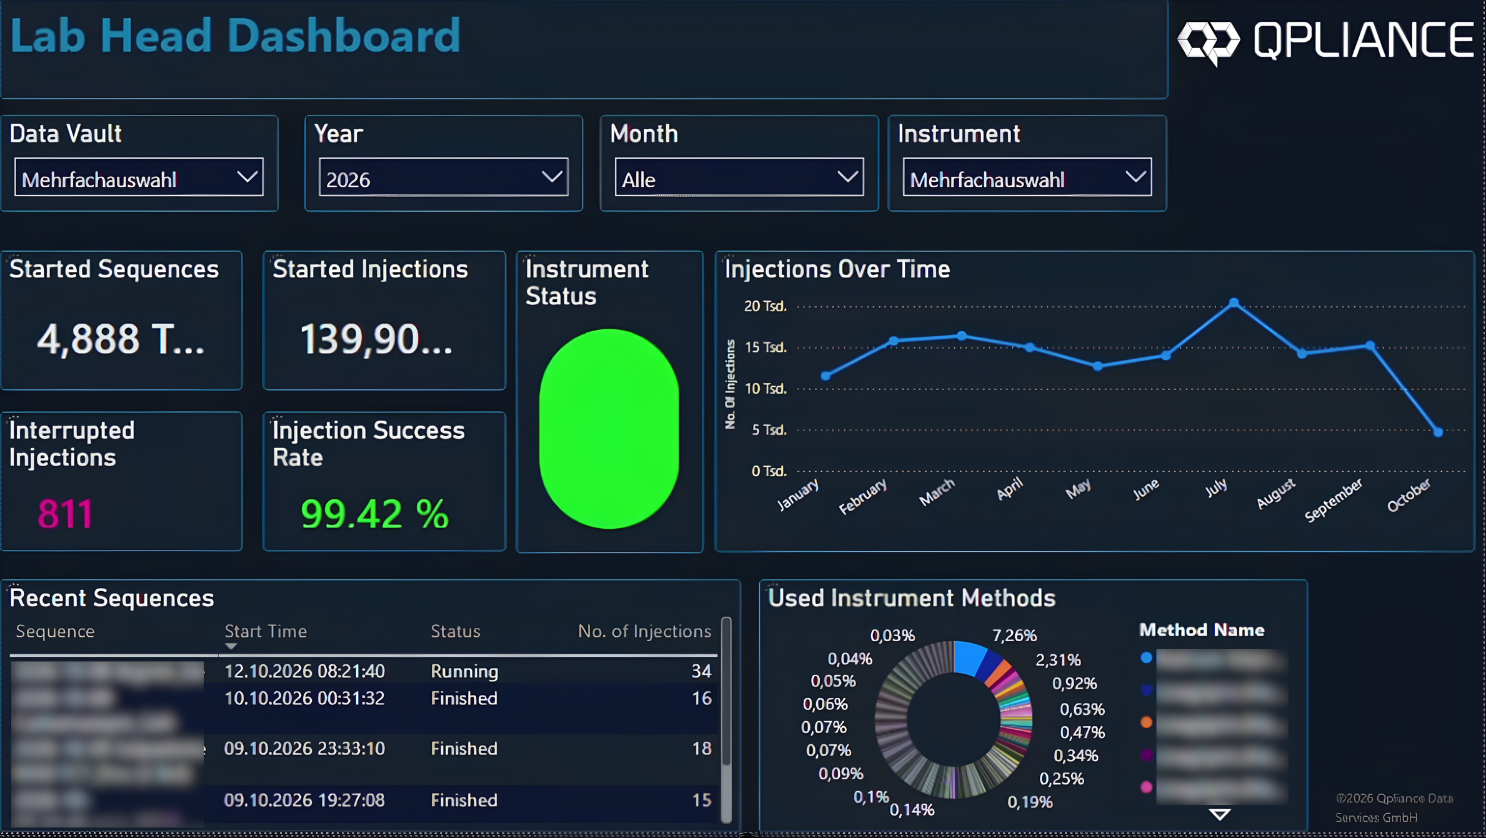Image resolution: width=1486 pixels, height=838 pixels.
Task: Click the 99.42 % success rate value
Action: pyautogui.click(x=374, y=514)
